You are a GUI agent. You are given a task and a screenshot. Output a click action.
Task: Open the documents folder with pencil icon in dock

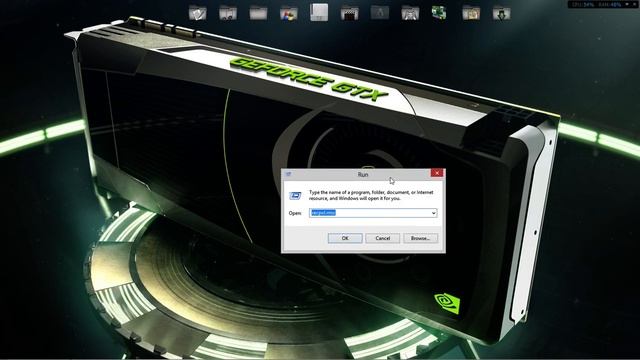198,13
